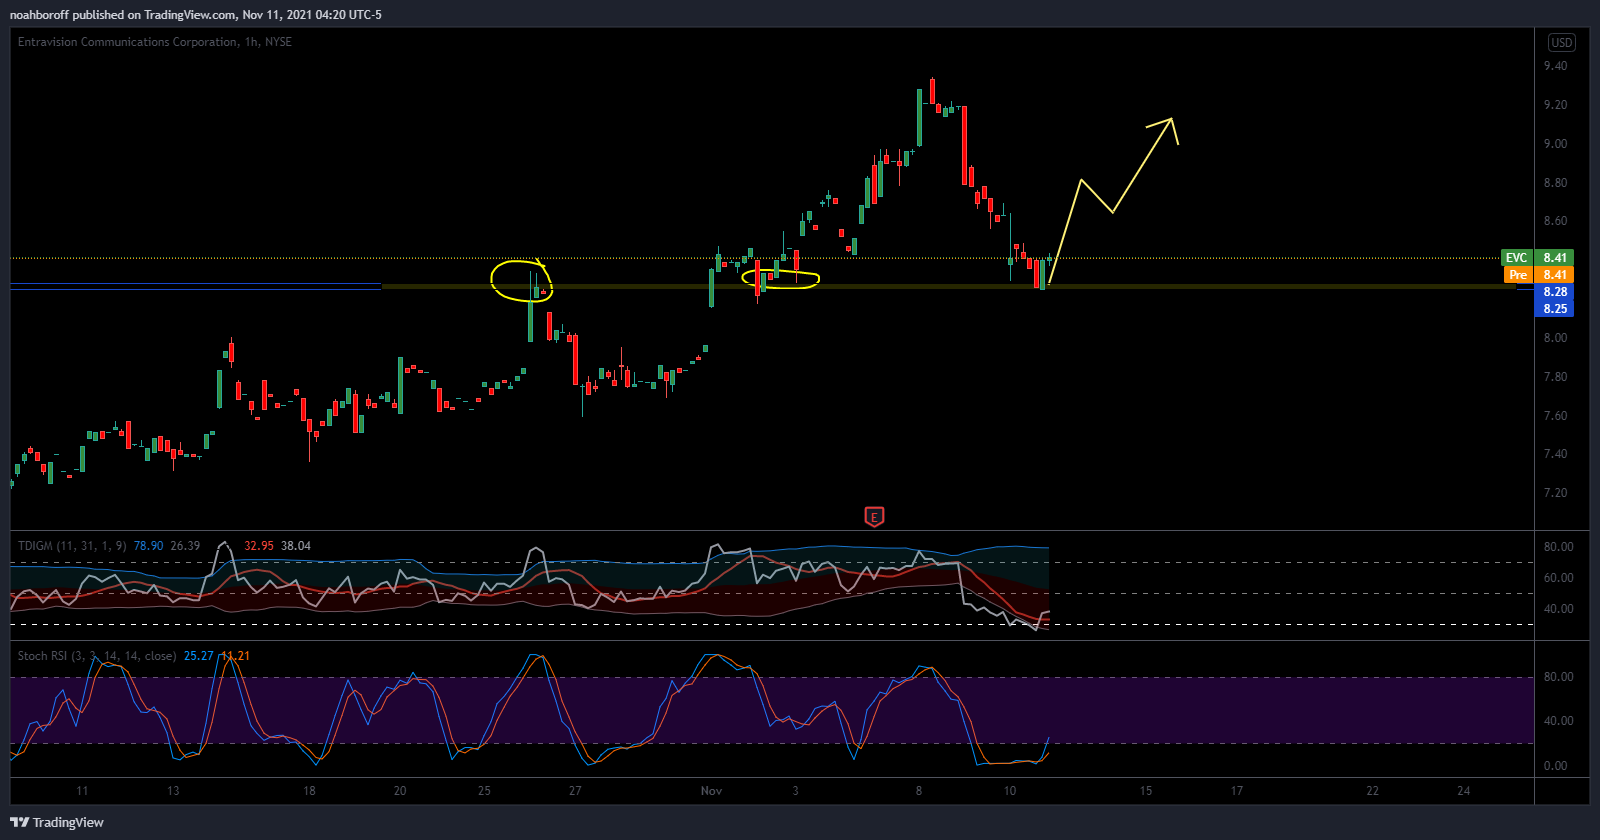Click the 7.60 price axis label

[x=1555, y=416]
